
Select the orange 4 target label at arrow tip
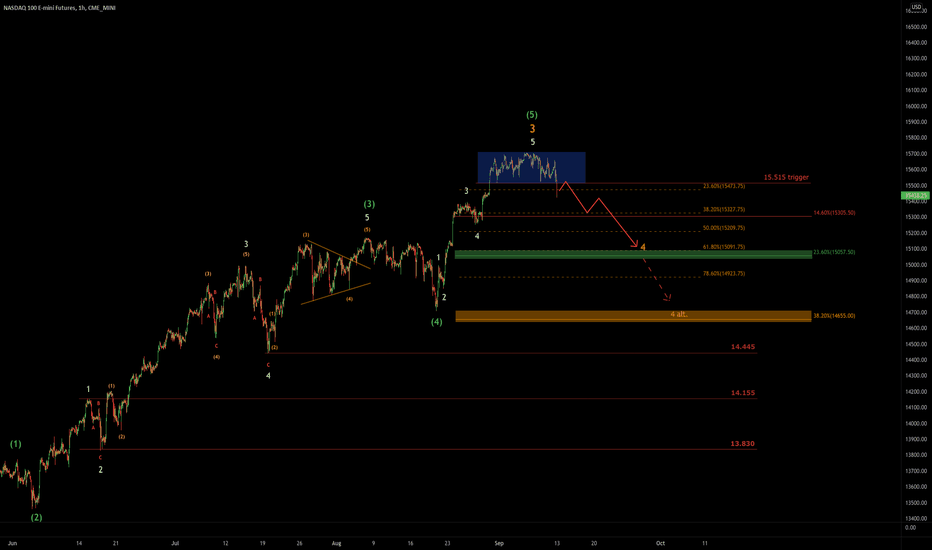[643, 247]
